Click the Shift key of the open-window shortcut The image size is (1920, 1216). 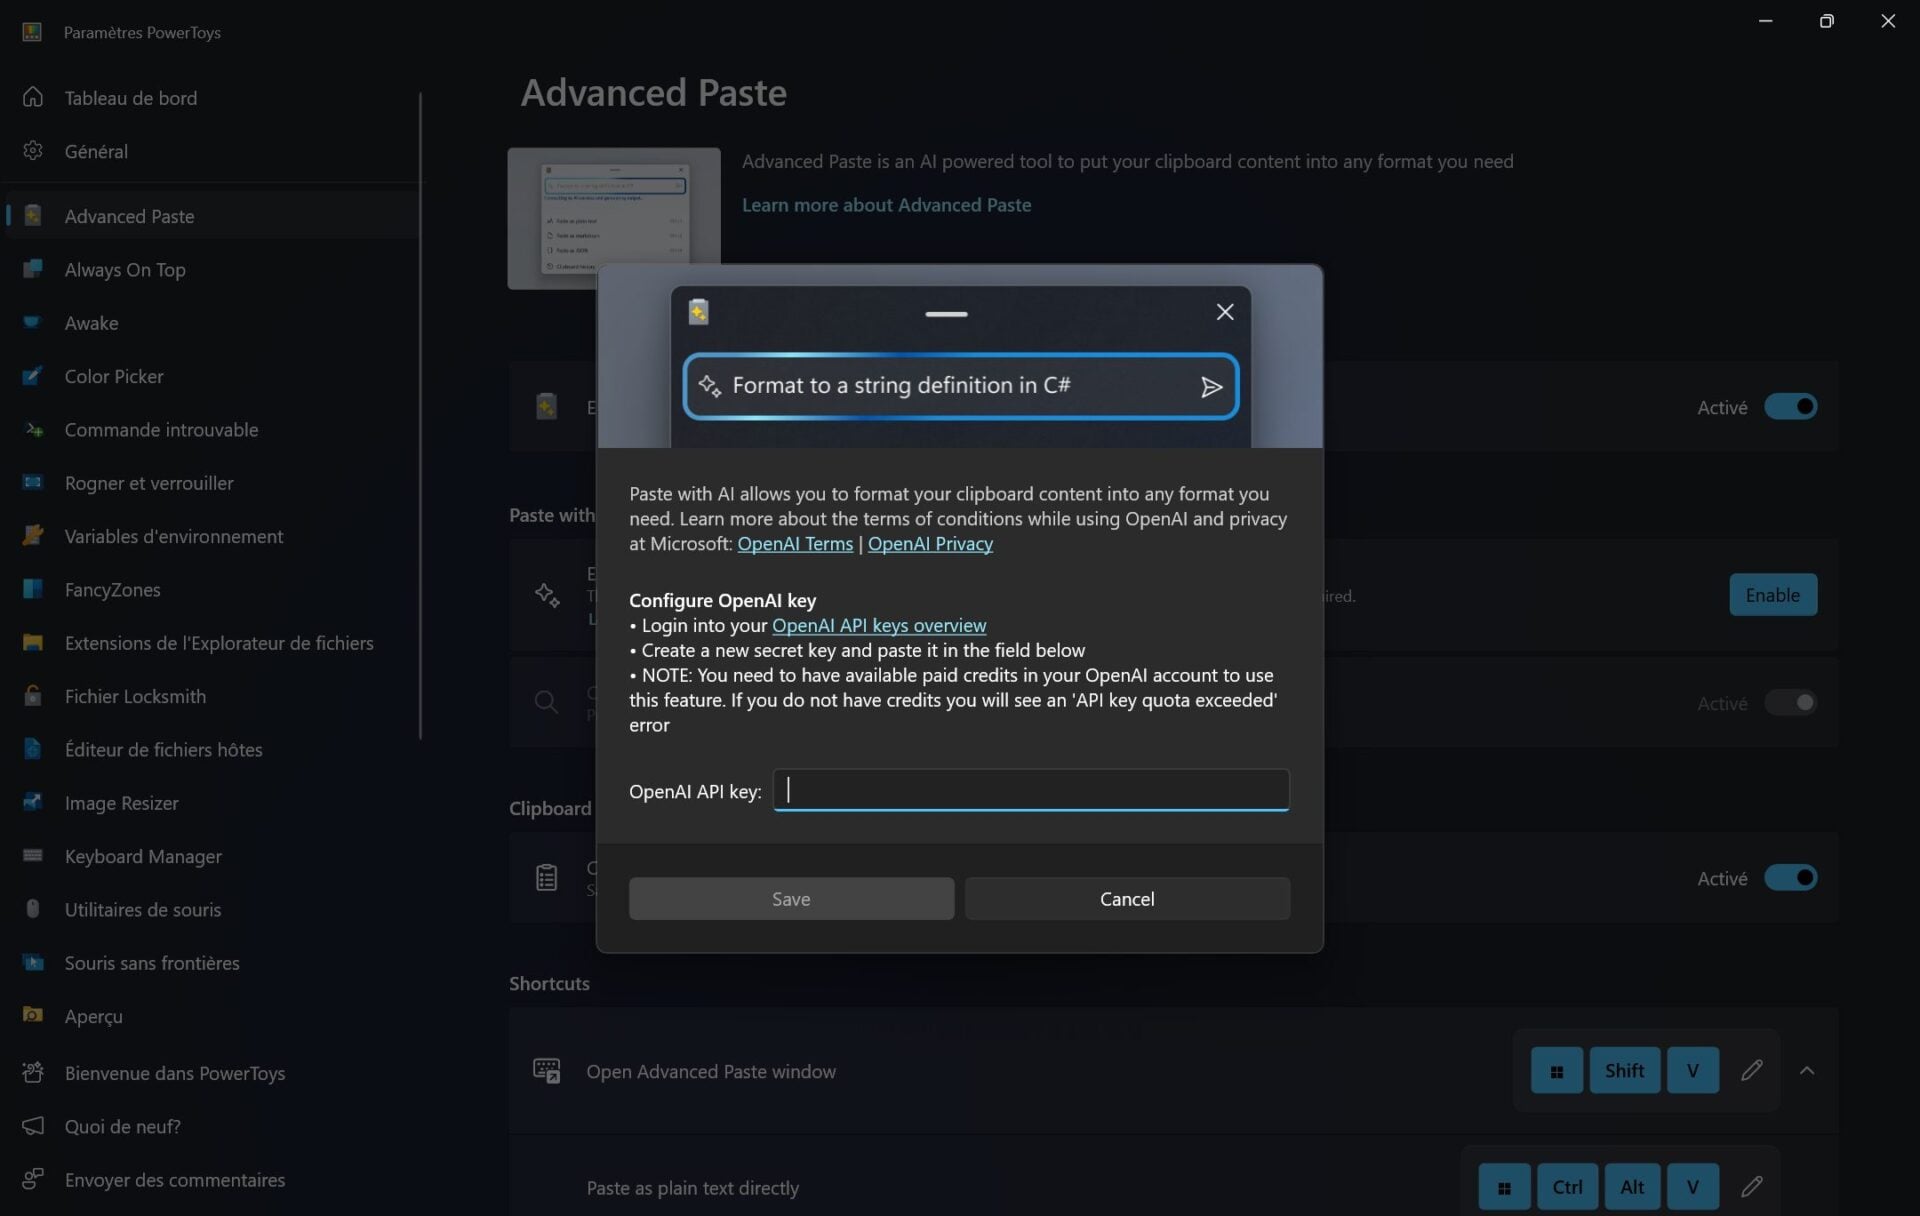1624,1071
